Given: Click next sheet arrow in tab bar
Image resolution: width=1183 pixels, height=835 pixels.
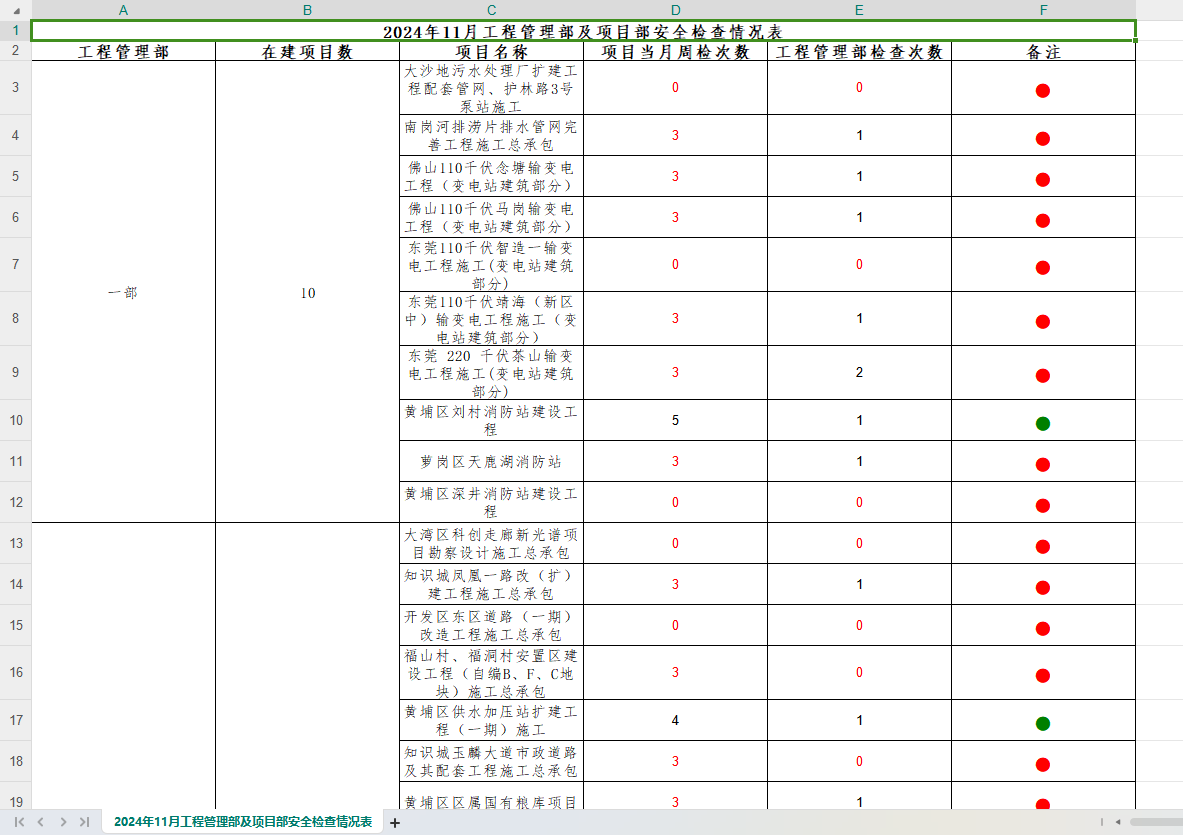Looking at the screenshot, I should pyautogui.click(x=63, y=822).
